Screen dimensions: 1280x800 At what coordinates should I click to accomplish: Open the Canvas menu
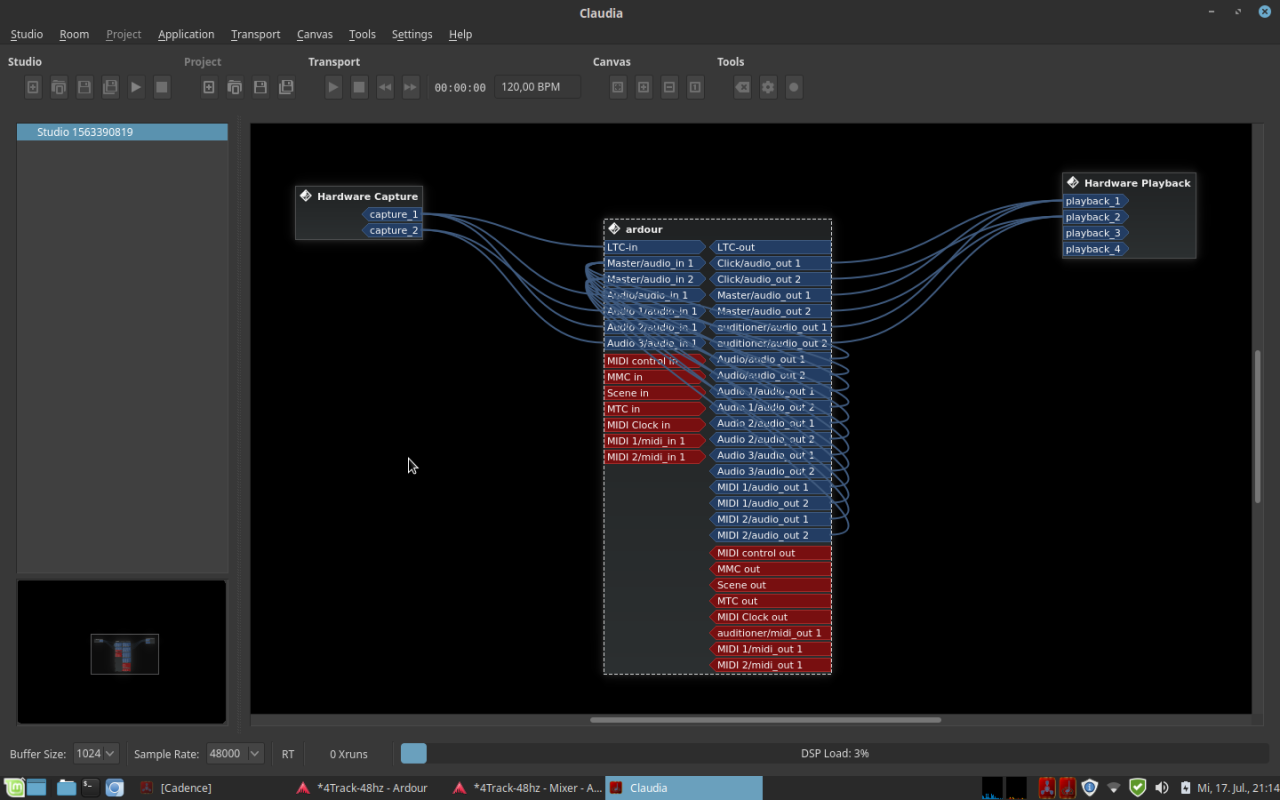pyautogui.click(x=314, y=34)
